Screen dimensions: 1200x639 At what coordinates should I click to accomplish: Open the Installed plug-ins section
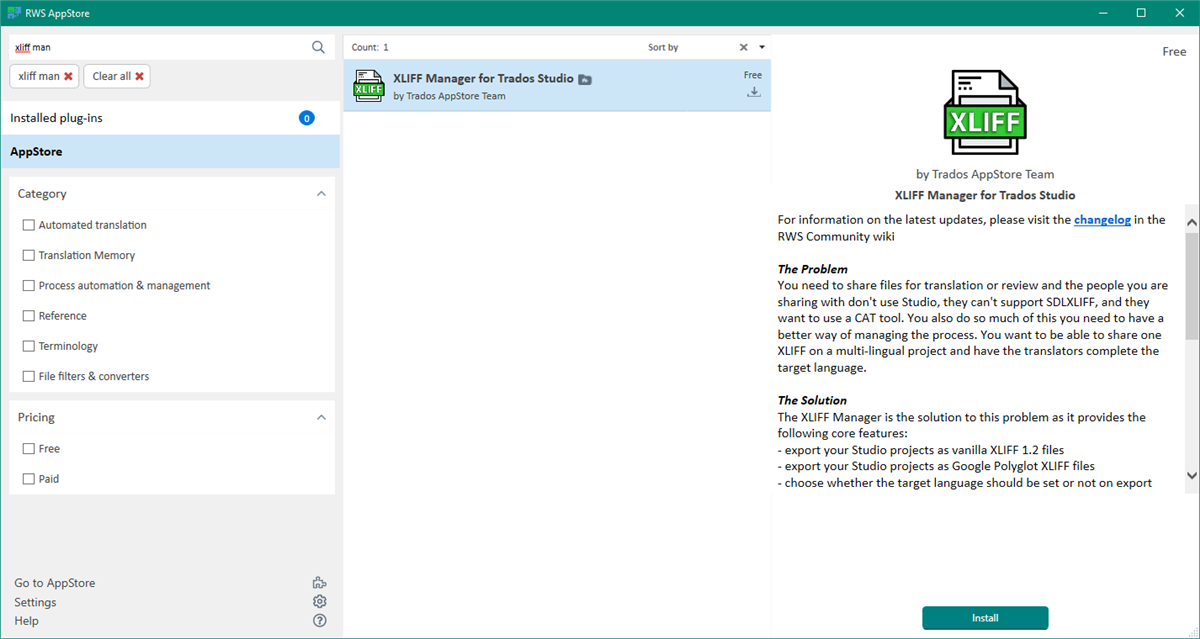(170, 118)
